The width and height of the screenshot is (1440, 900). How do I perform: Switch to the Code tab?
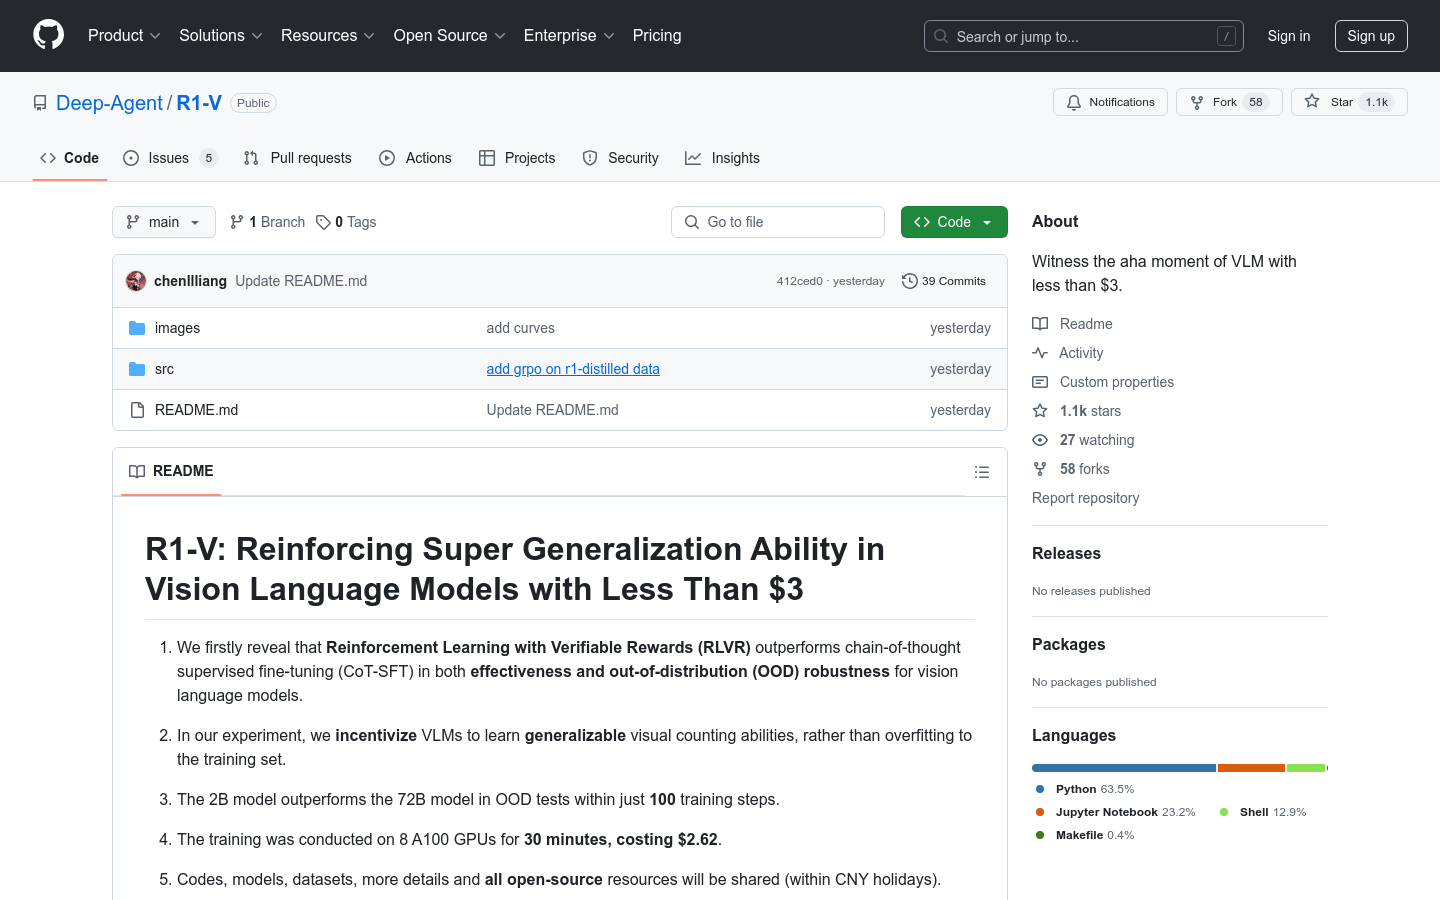(x=70, y=158)
